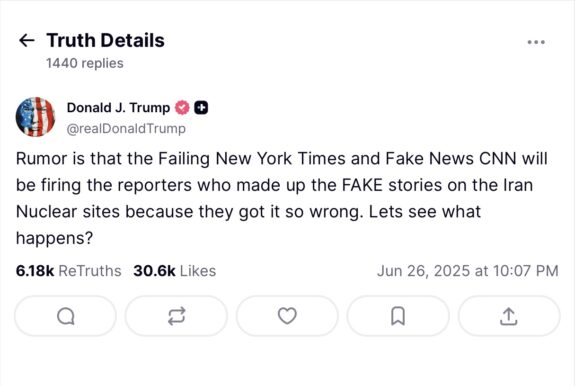Screen dimensions: 575x386
Task: View the 30.6k Likes list
Action: coord(175,271)
